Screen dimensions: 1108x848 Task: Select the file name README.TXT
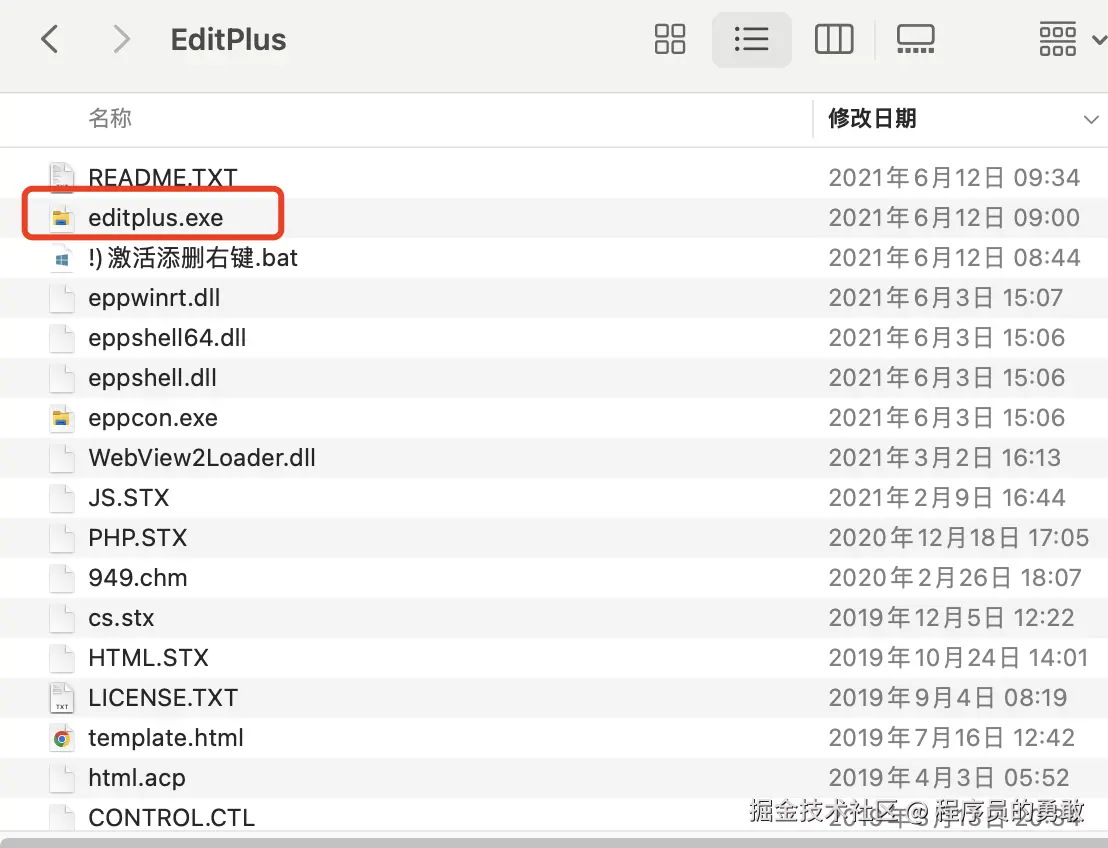[163, 177]
